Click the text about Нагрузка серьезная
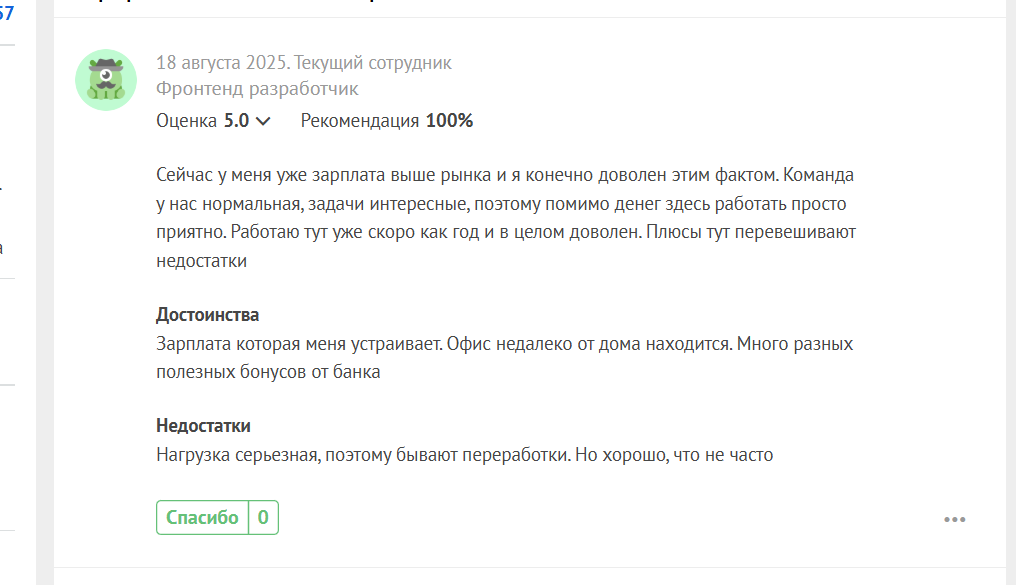The height and width of the screenshot is (585, 1016). point(465,455)
